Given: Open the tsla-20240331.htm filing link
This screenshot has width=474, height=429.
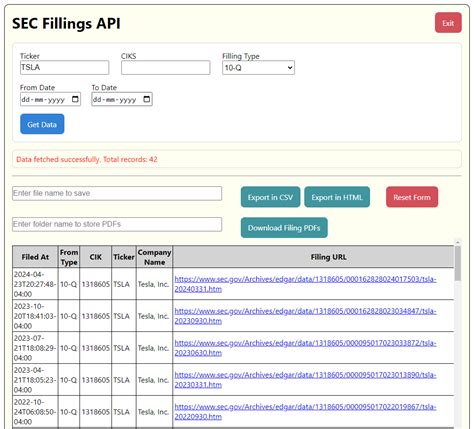Looking at the screenshot, I should pos(305,284).
